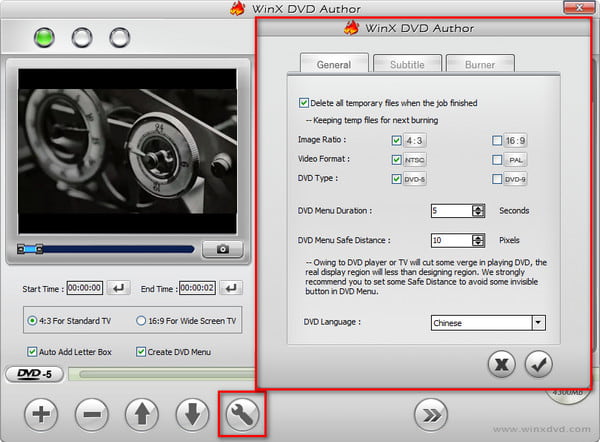The image size is (600, 442).
Task: Toggle Create DVD Menu checkbox
Action: 141,352
